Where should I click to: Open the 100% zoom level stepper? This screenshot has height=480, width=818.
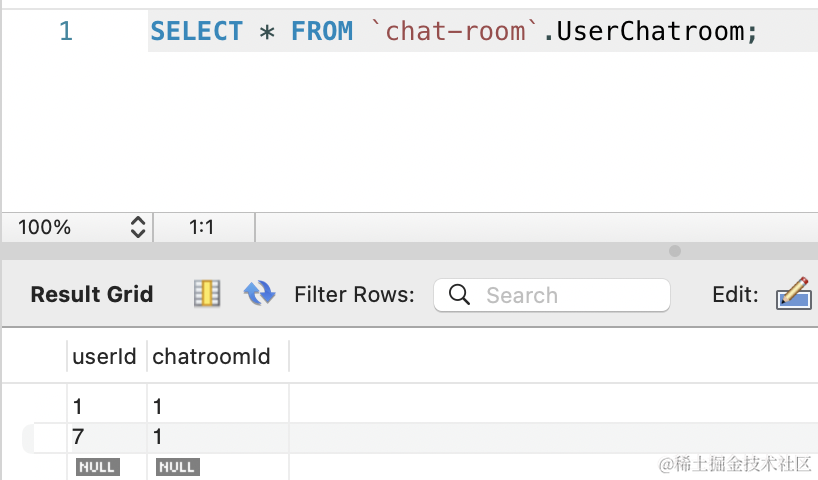point(138,227)
